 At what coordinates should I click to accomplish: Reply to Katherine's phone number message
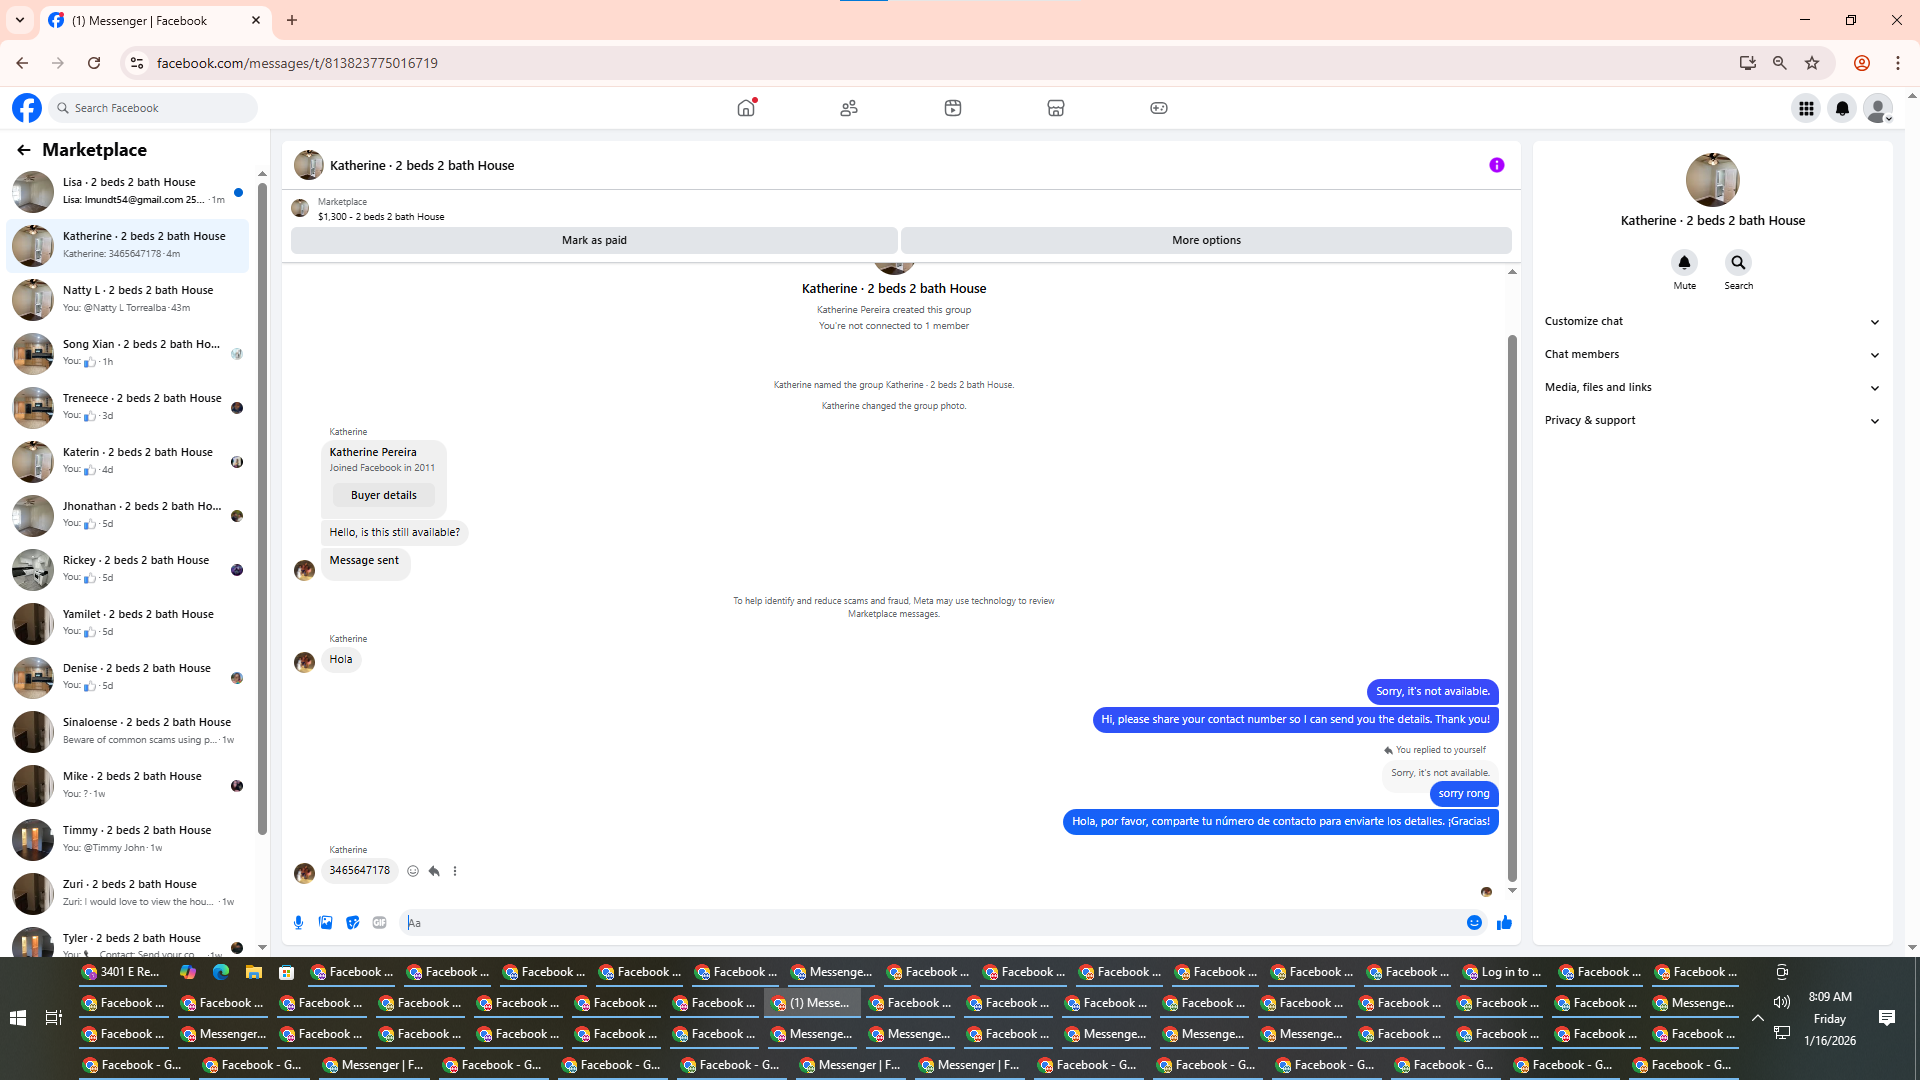434,871
